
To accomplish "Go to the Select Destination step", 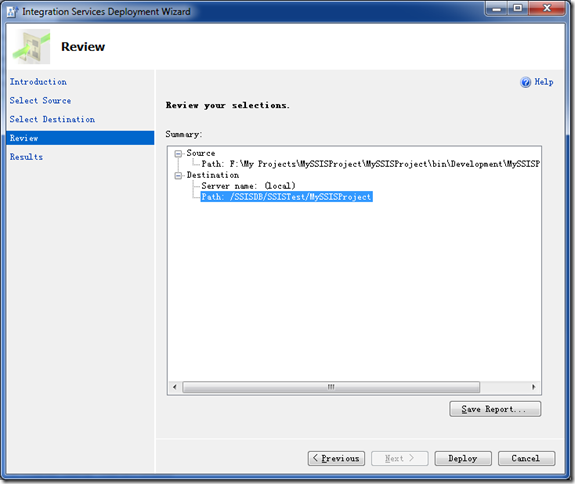I will tap(52, 119).
